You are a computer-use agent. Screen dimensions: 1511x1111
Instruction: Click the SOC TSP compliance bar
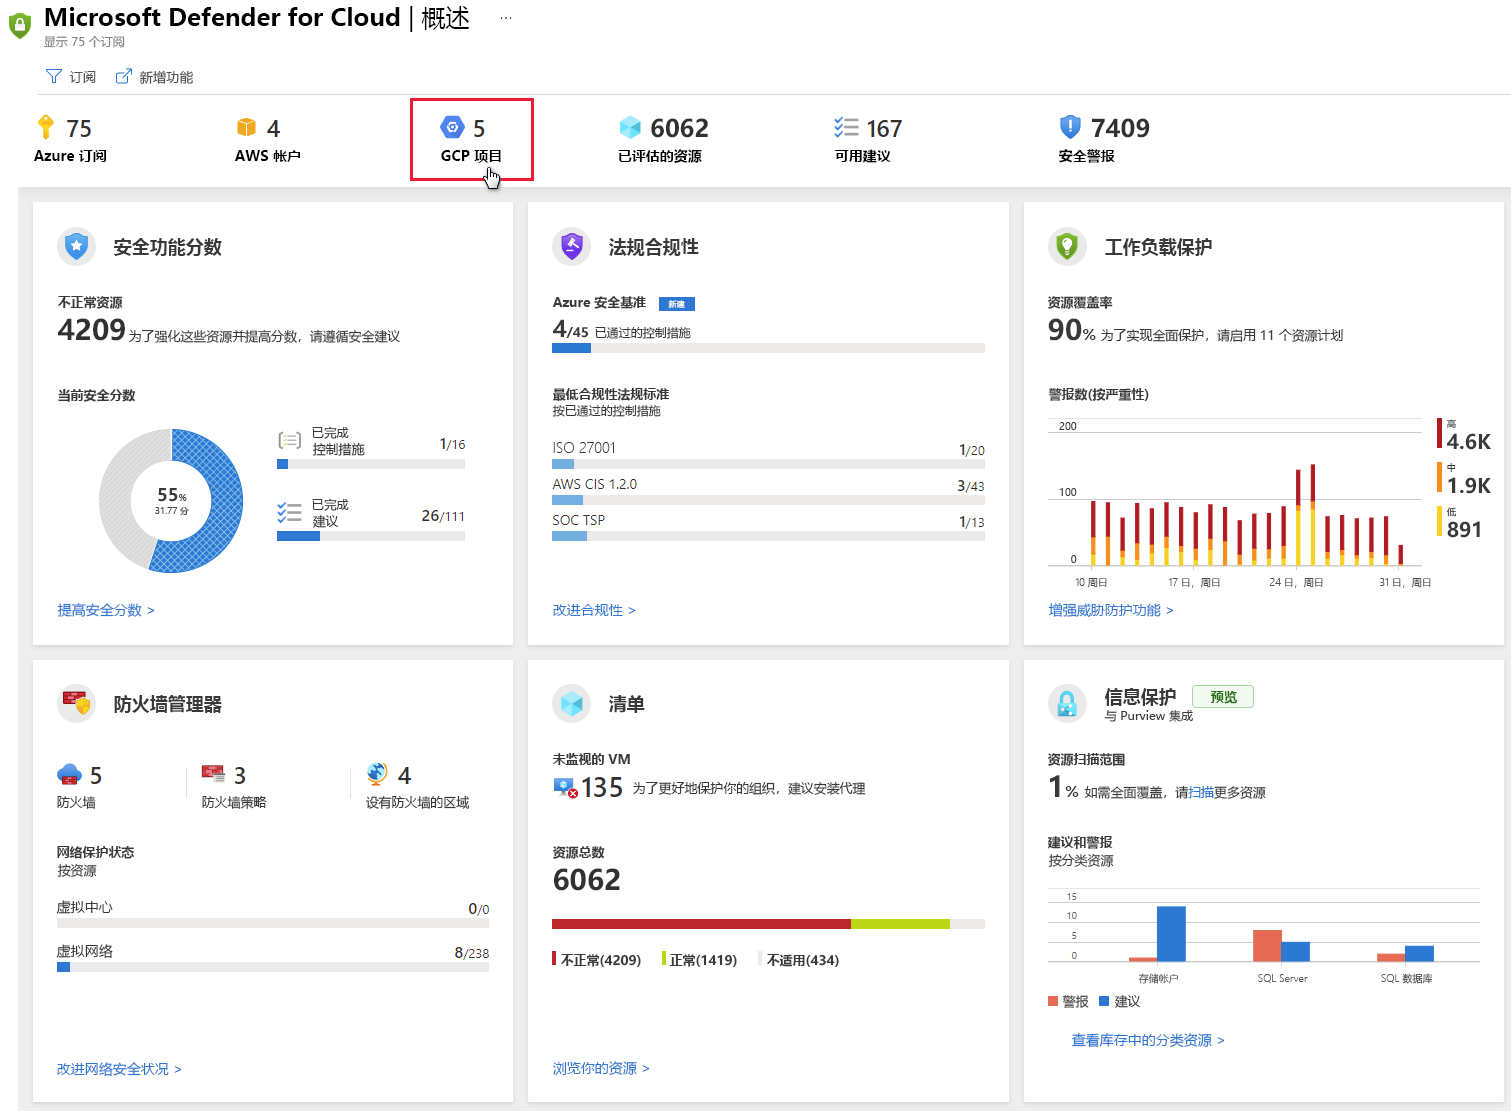[768, 536]
